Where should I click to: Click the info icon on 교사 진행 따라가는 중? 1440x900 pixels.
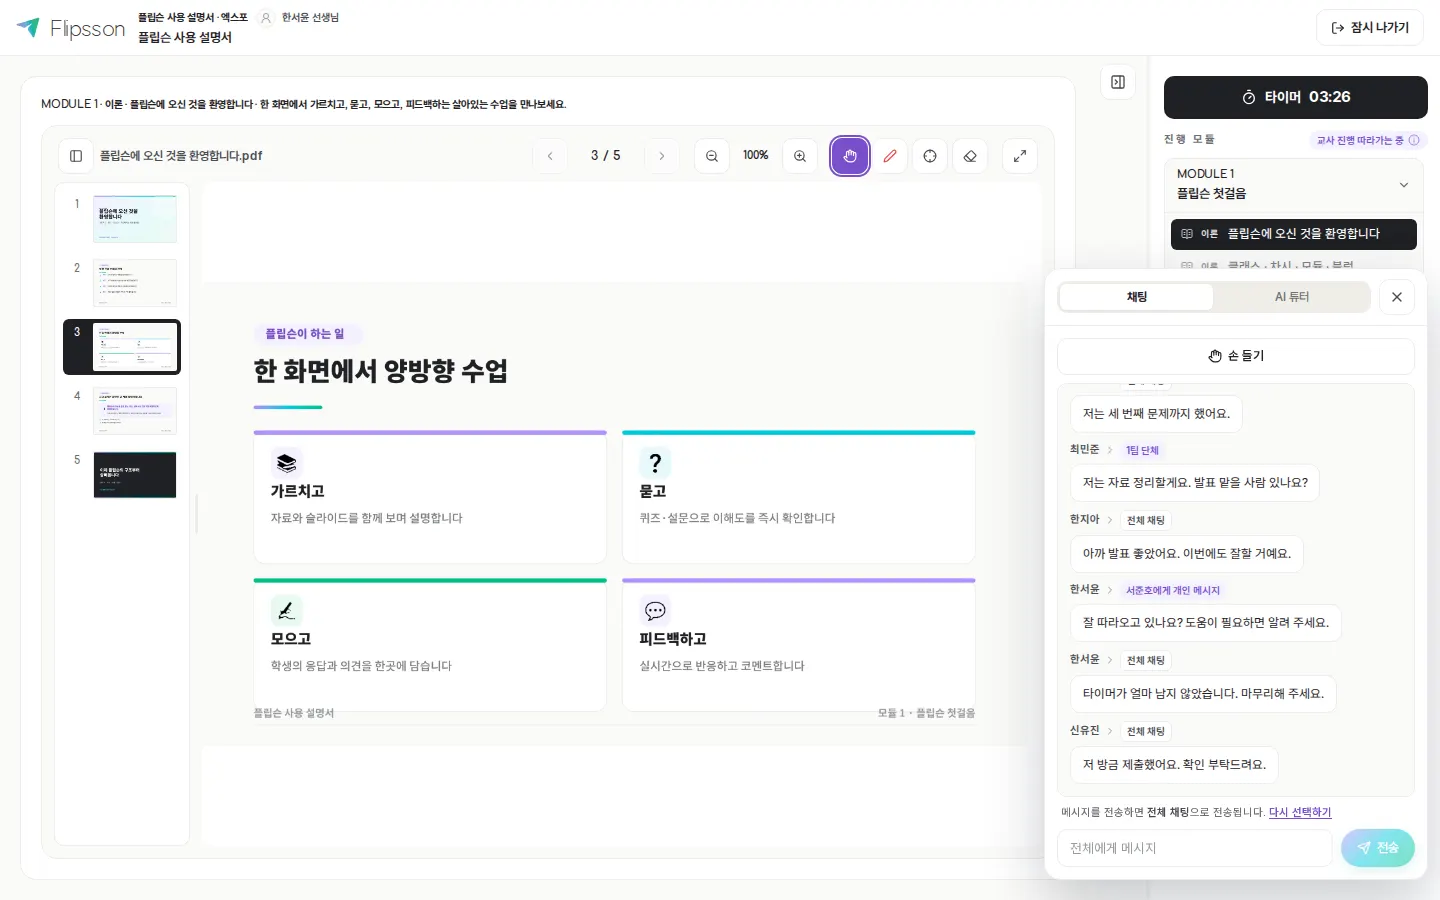click(1414, 141)
